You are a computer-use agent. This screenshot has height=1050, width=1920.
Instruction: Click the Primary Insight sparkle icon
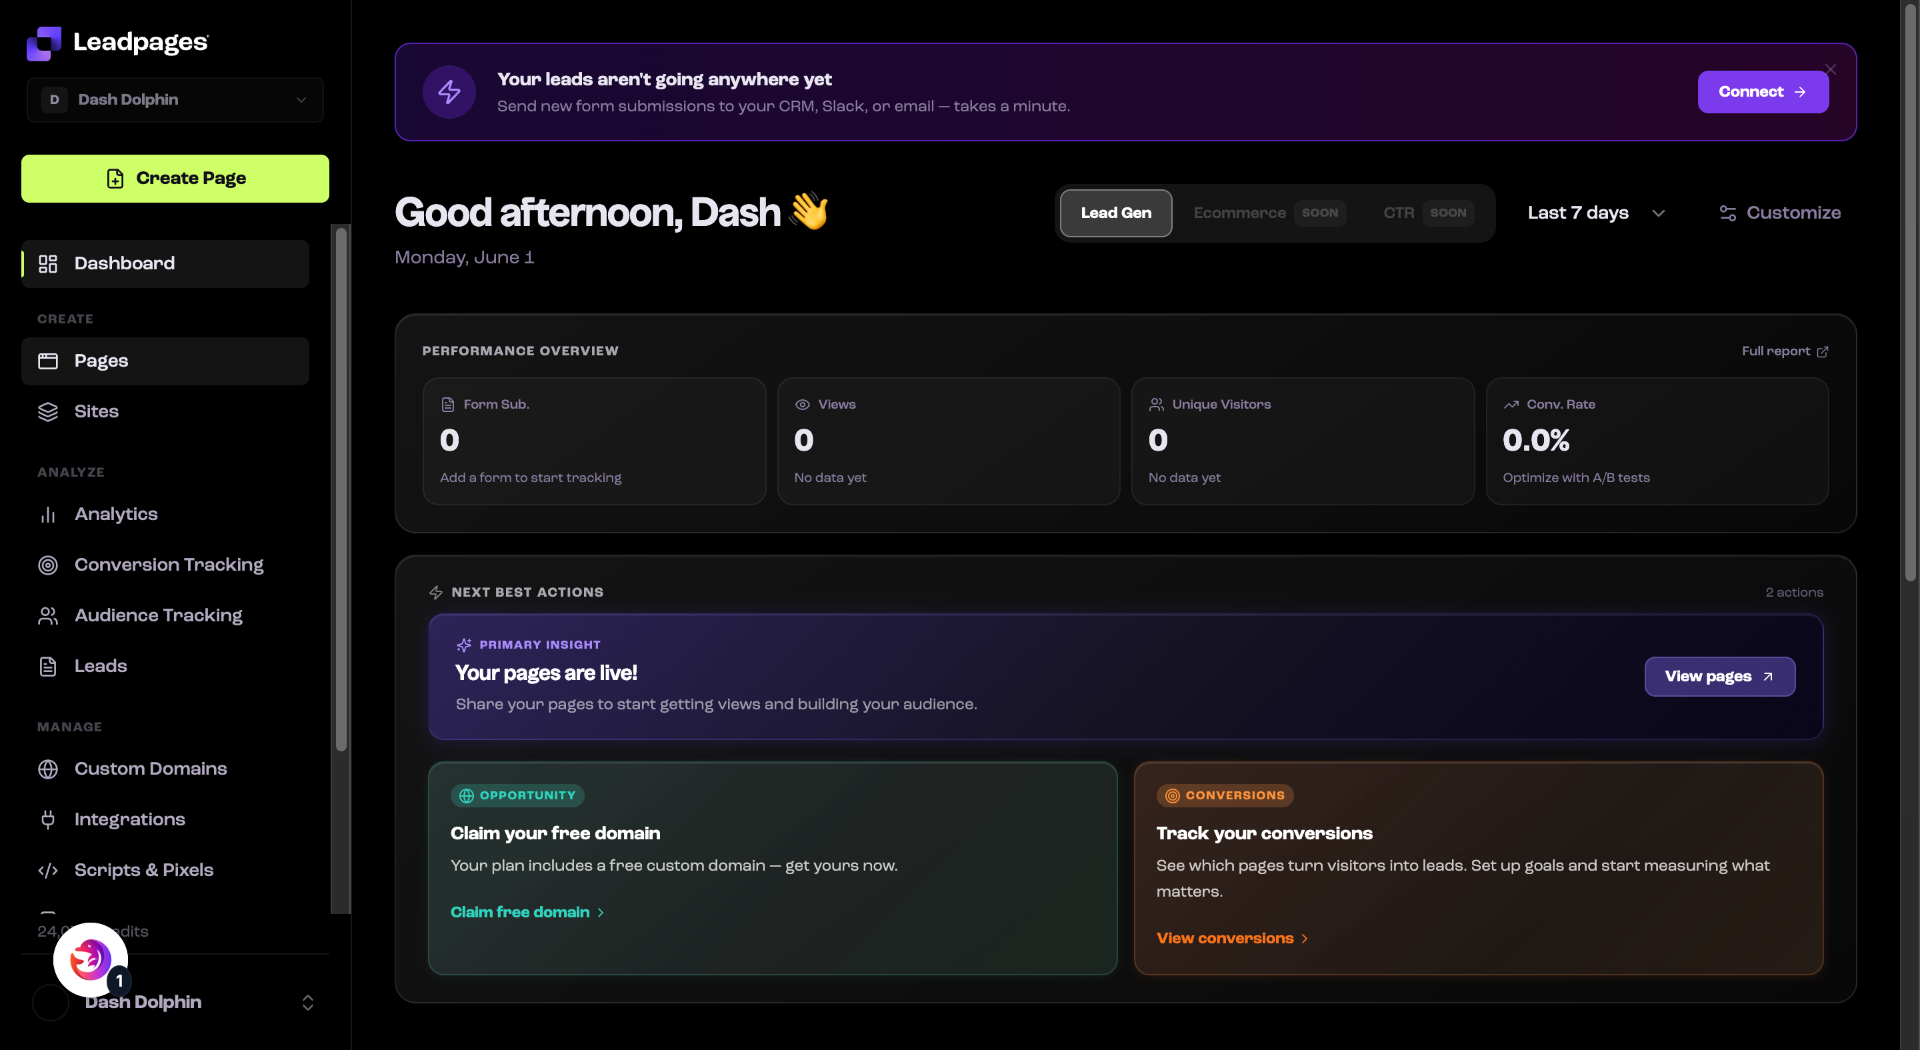click(x=464, y=645)
